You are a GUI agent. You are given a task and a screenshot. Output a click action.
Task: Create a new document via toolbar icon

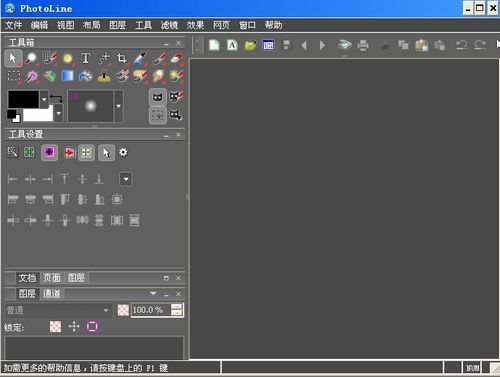pos(214,45)
